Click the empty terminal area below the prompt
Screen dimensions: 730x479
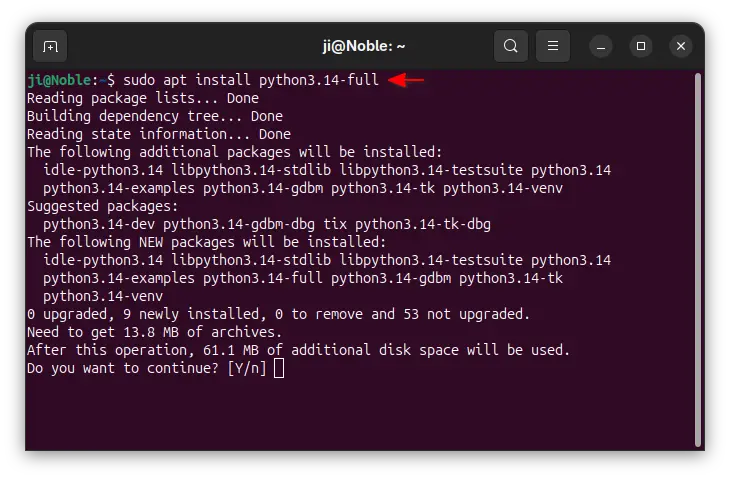pyautogui.click(x=358, y=414)
